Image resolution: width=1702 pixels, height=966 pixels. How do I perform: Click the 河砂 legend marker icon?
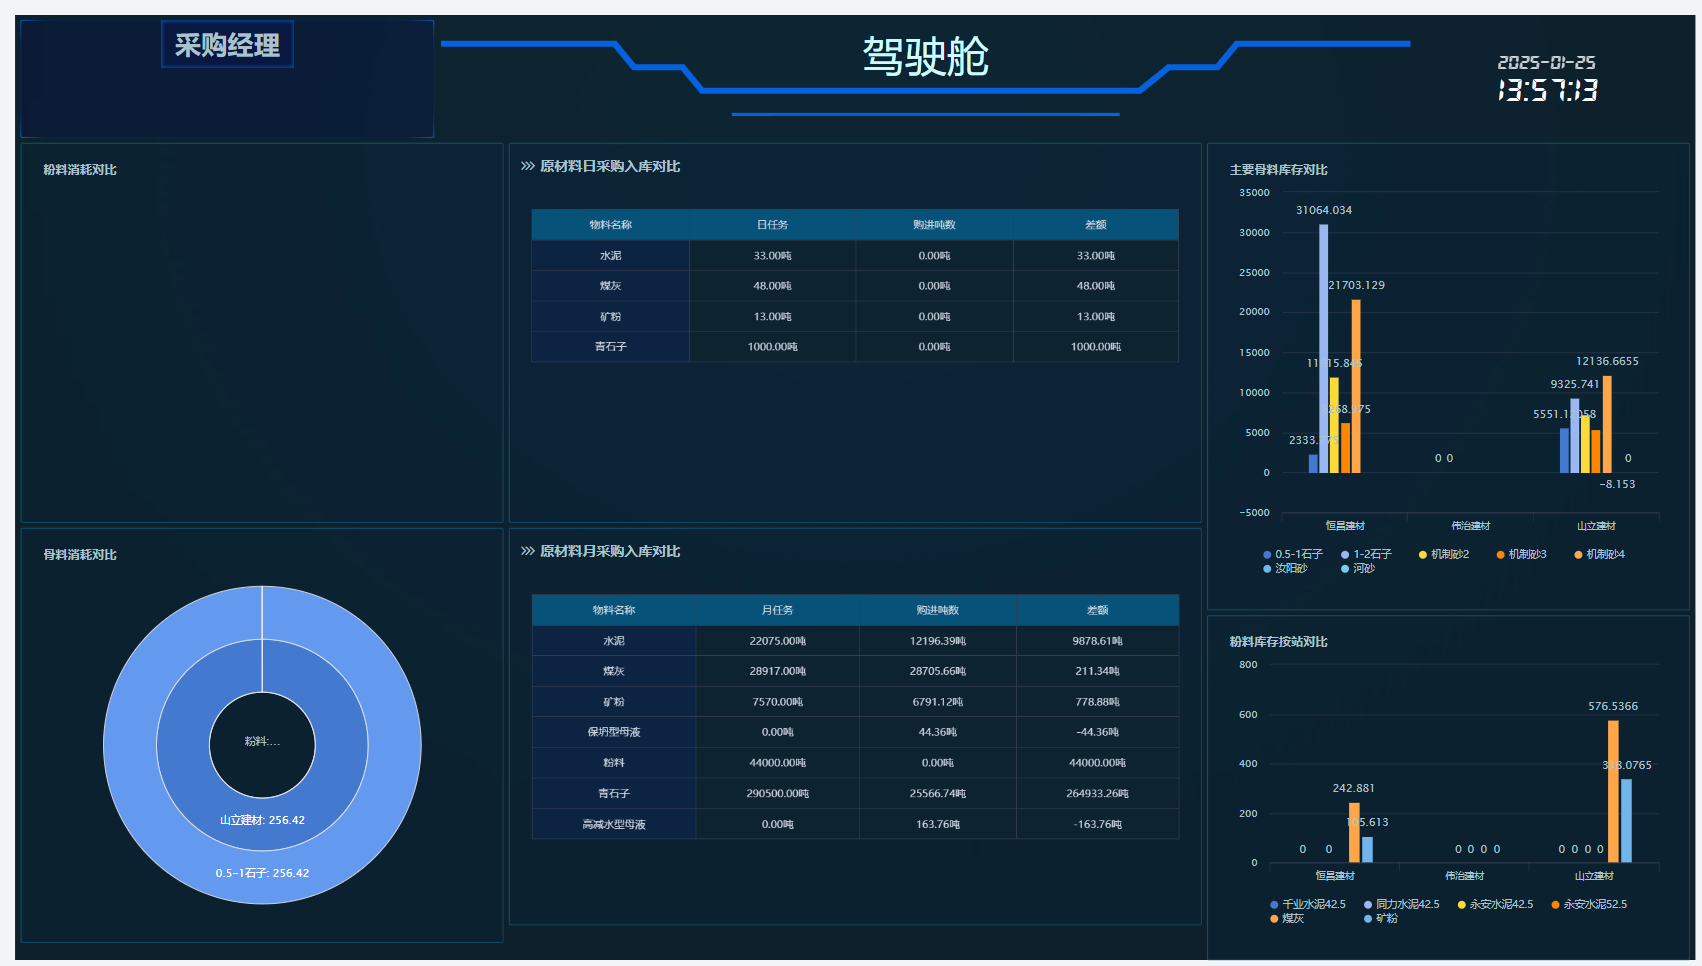point(1345,568)
